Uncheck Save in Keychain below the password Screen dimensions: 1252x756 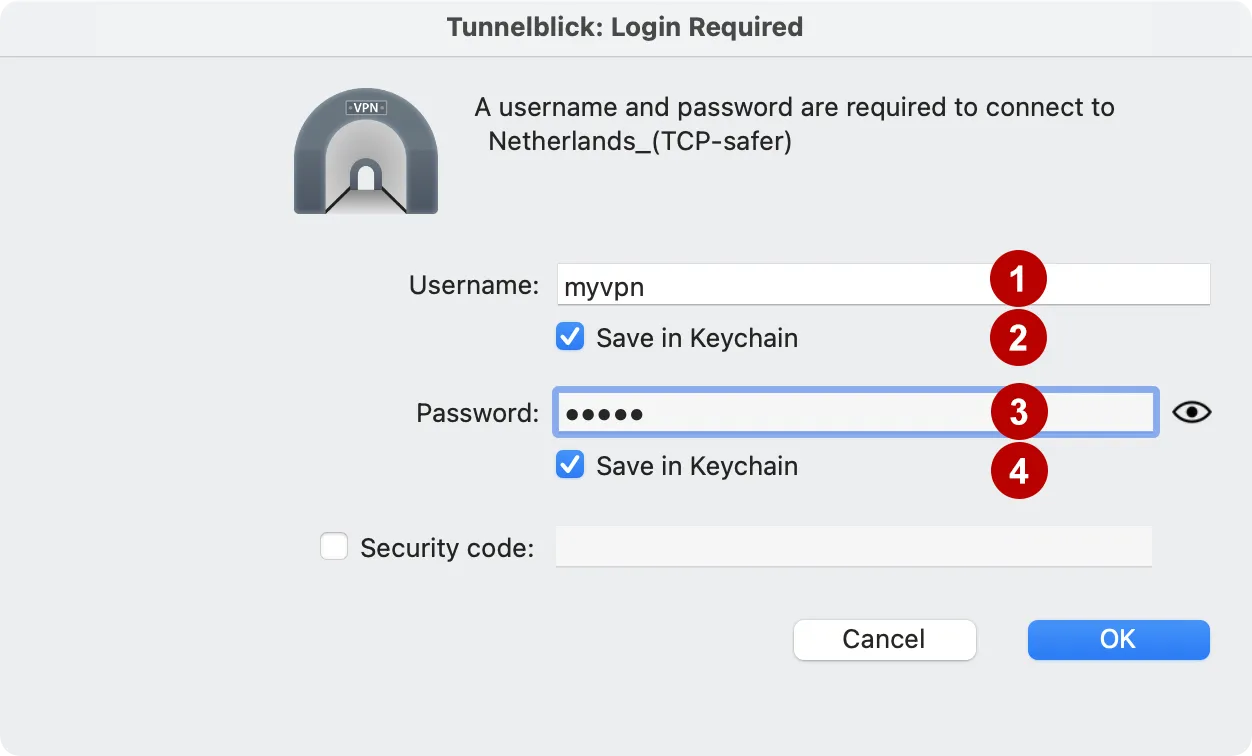[569, 465]
